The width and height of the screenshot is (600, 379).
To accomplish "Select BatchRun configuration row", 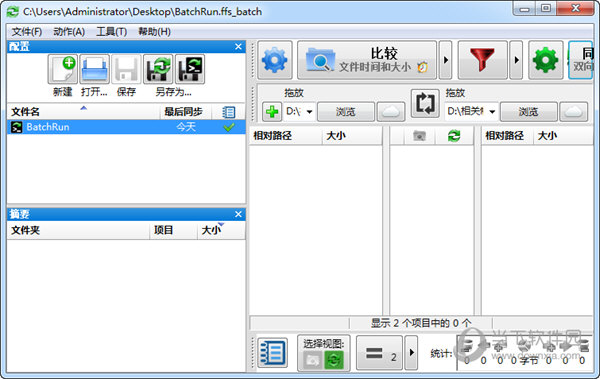I will coord(126,127).
